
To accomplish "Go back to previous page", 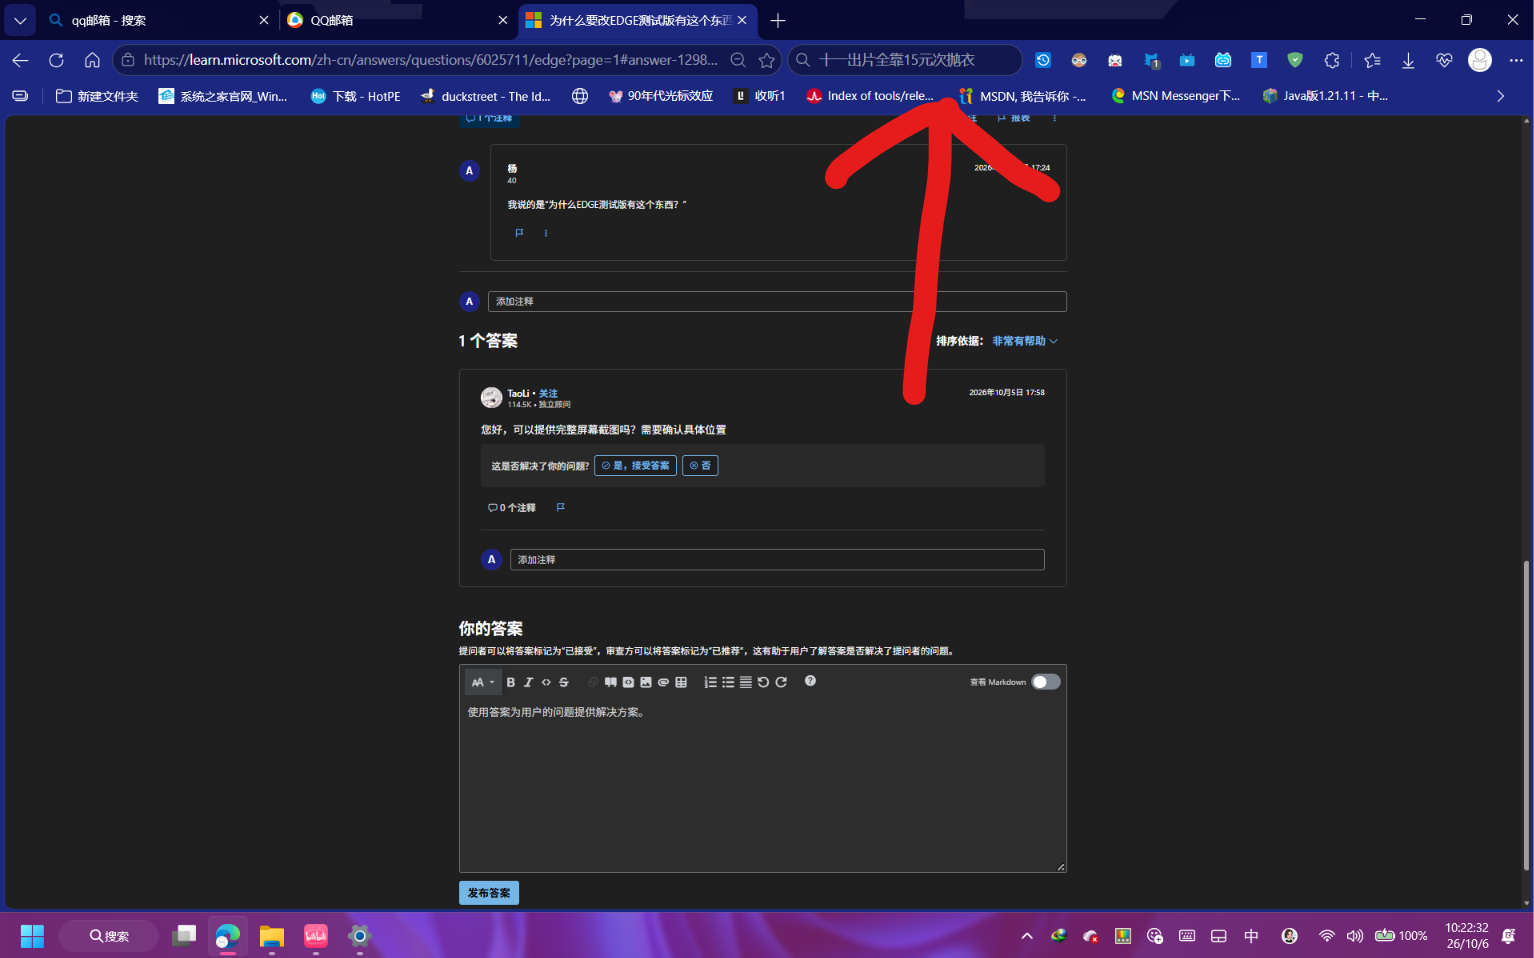I will tap(20, 60).
